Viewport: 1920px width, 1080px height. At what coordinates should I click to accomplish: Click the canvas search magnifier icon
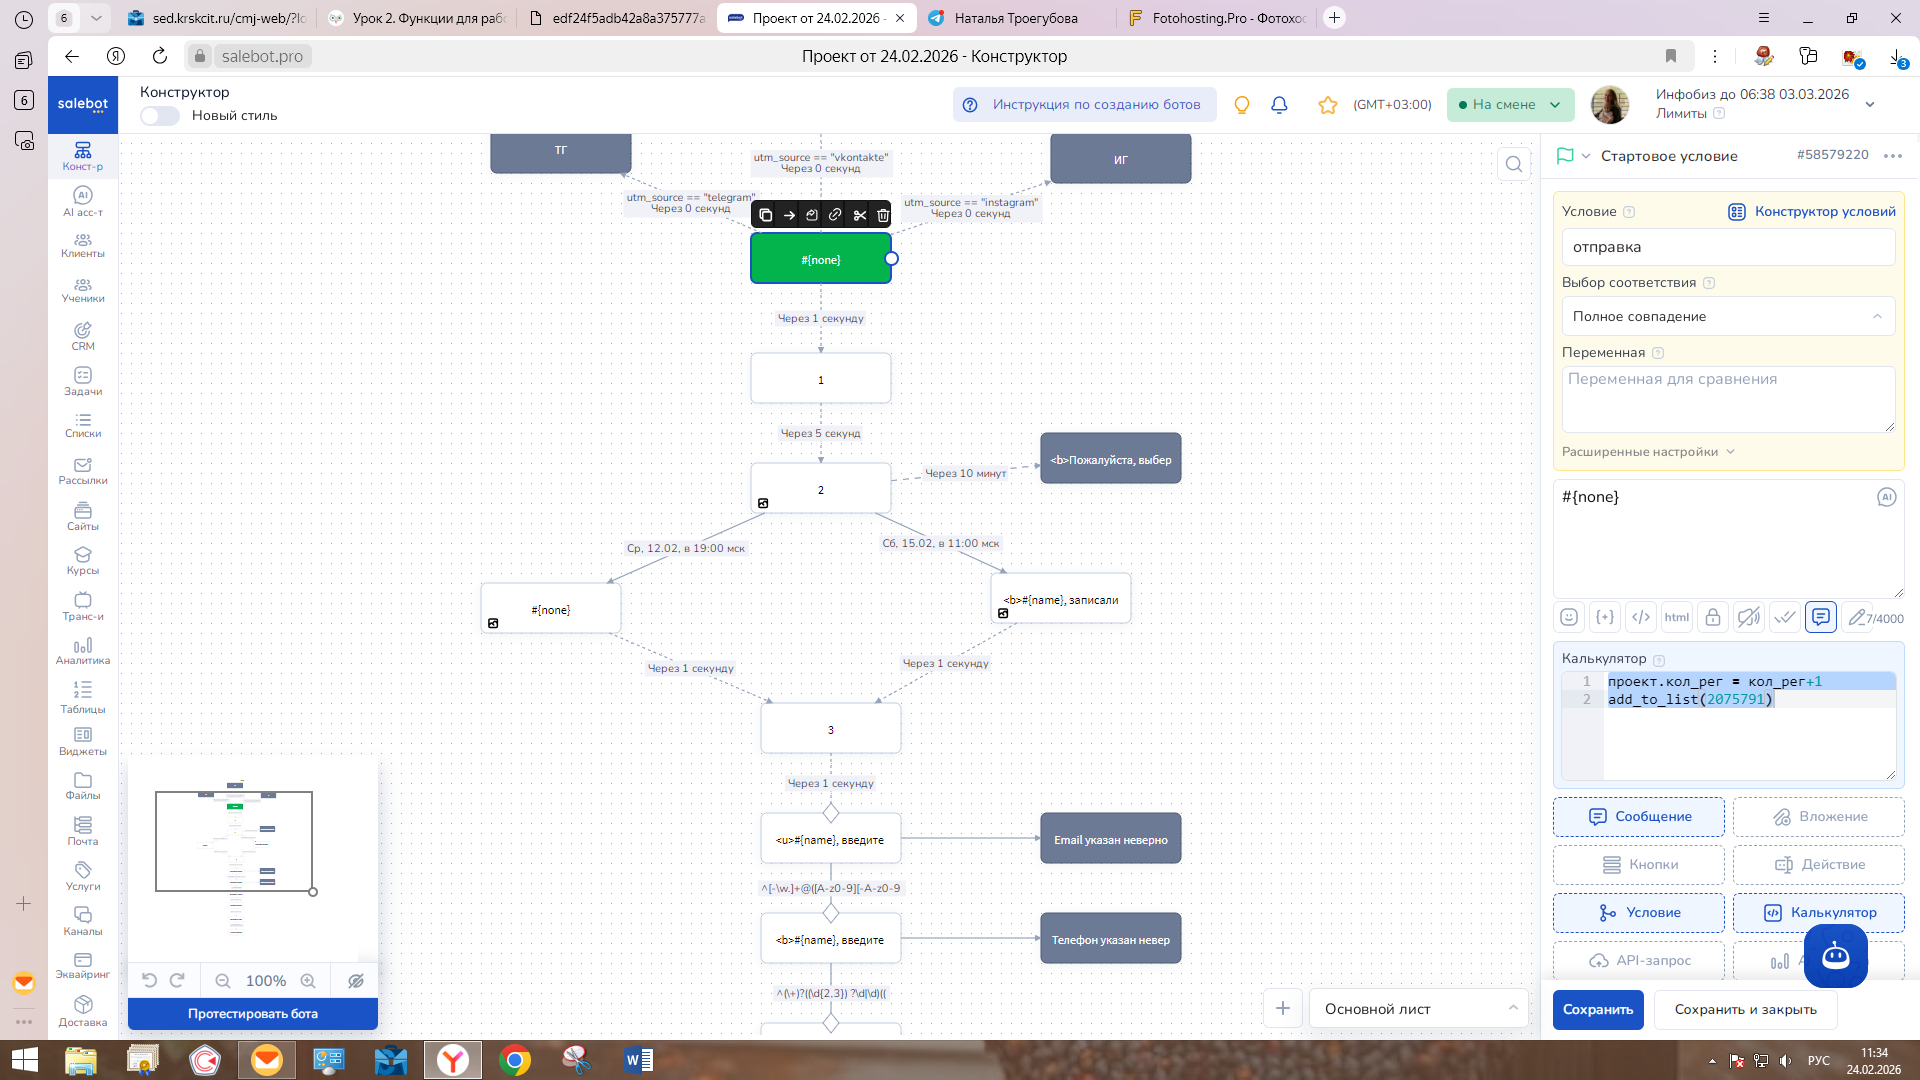click(1514, 164)
